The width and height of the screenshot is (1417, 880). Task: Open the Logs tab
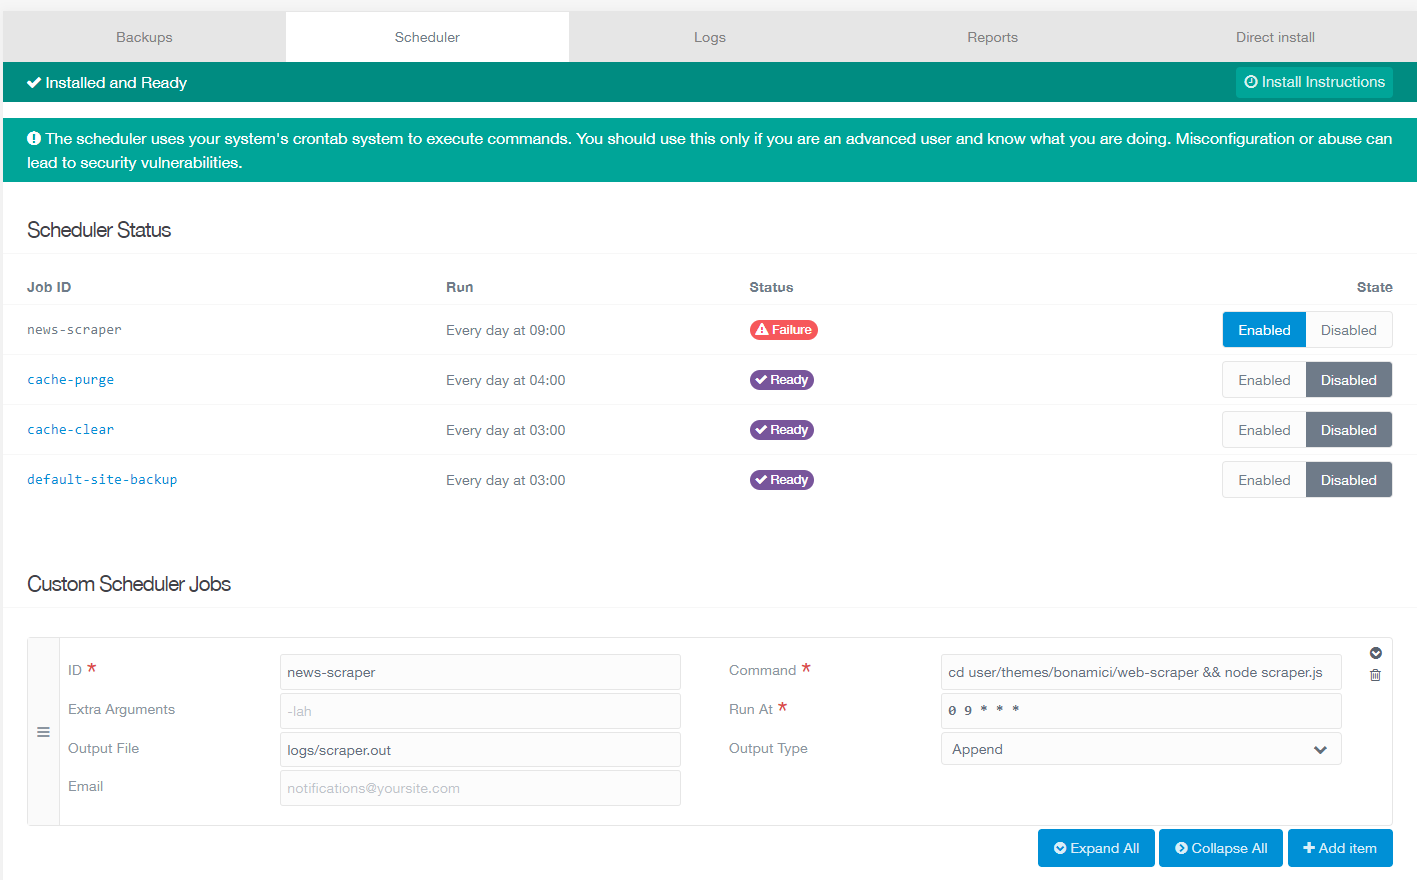point(710,37)
